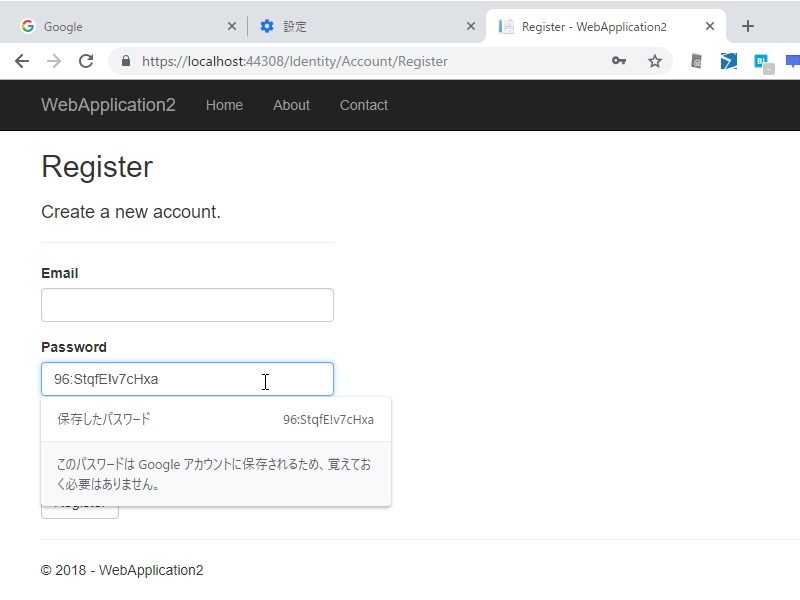Viewport: 800px width, 600px height.
Task: Open the Contact page
Action: click(363, 105)
